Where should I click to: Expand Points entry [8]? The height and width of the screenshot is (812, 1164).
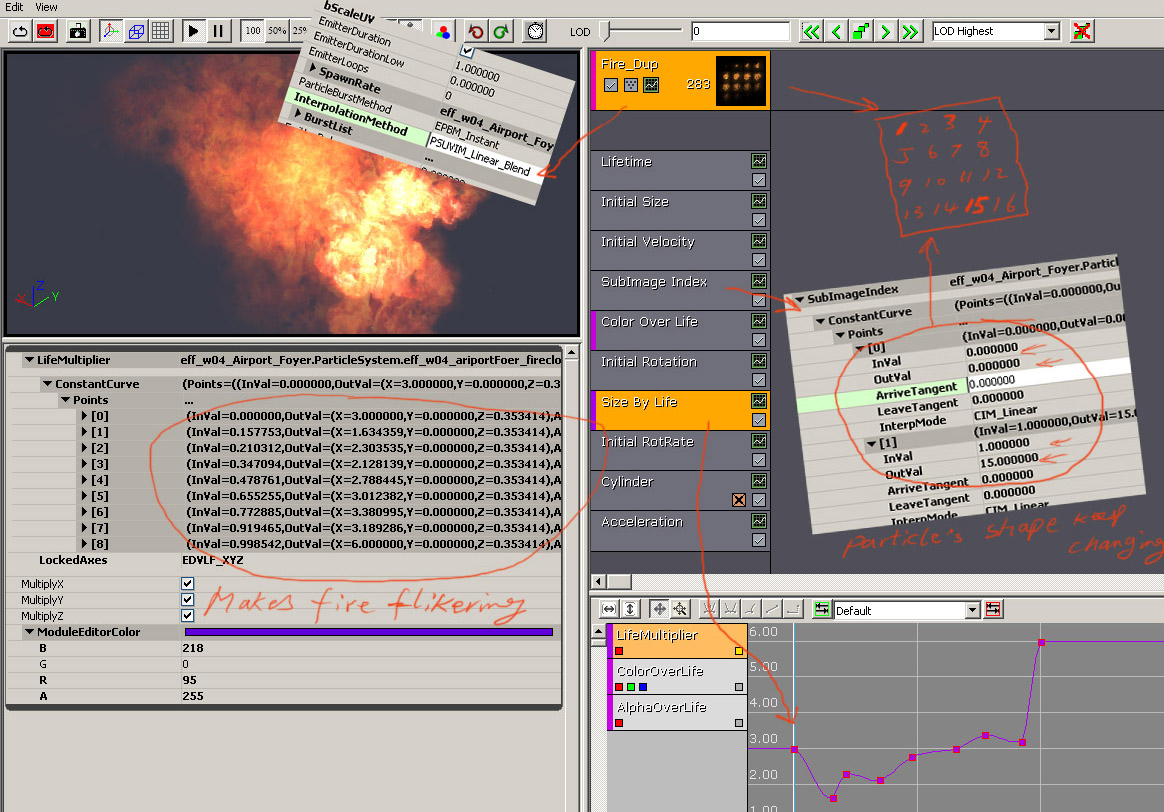point(84,544)
